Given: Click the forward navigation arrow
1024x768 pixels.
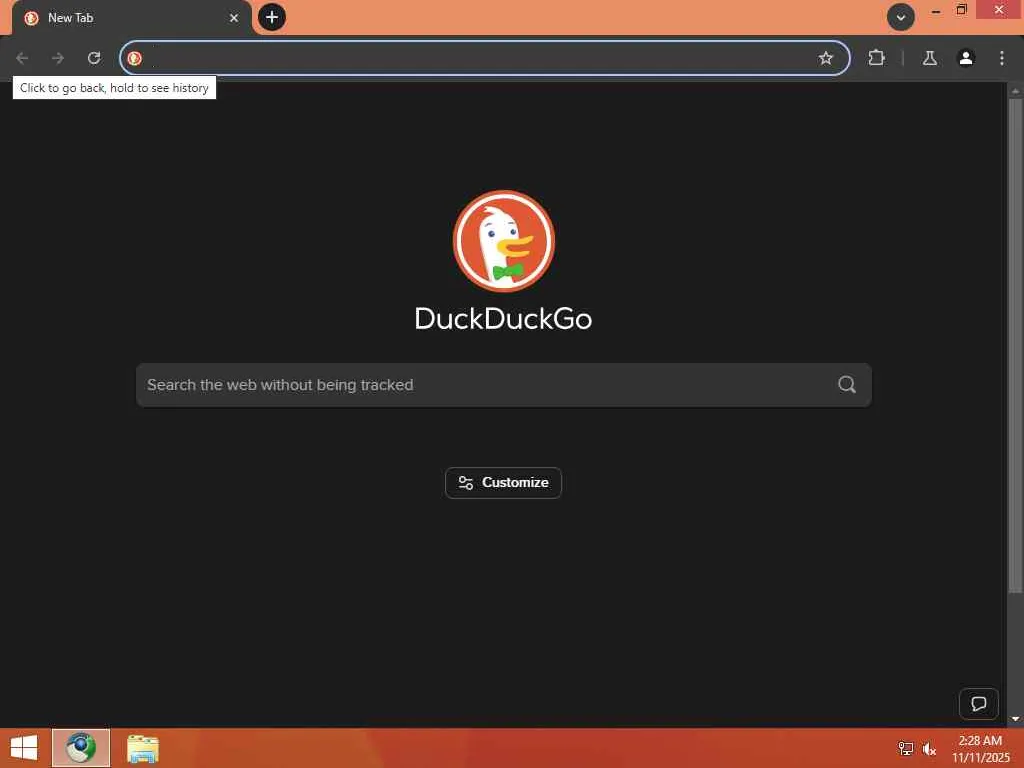Looking at the screenshot, I should [58, 58].
